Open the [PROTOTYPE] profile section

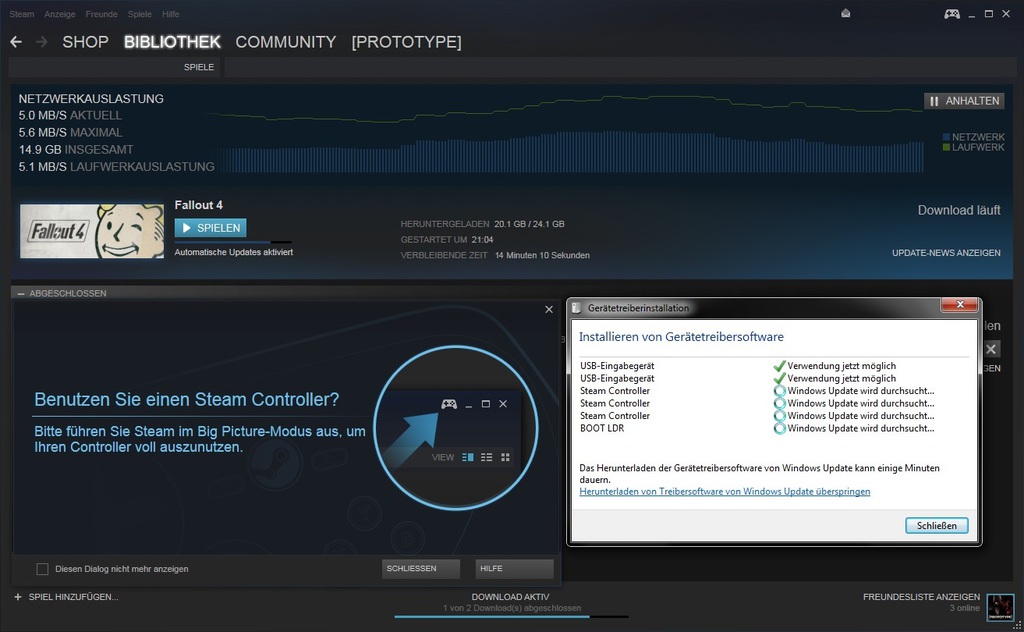pos(406,42)
